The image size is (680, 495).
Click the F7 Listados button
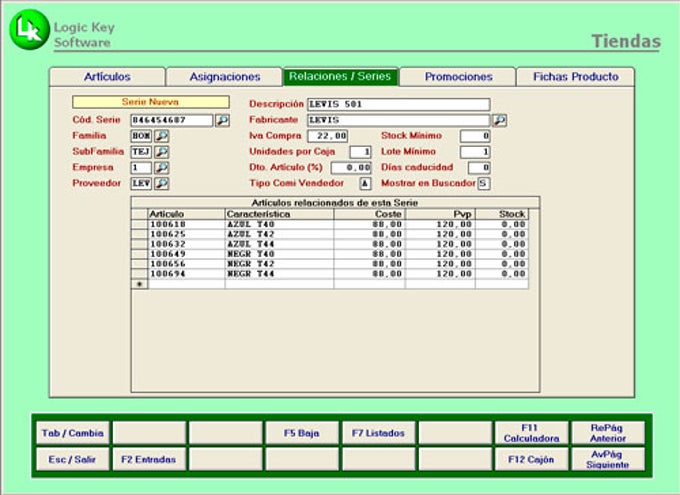point(378,433)
